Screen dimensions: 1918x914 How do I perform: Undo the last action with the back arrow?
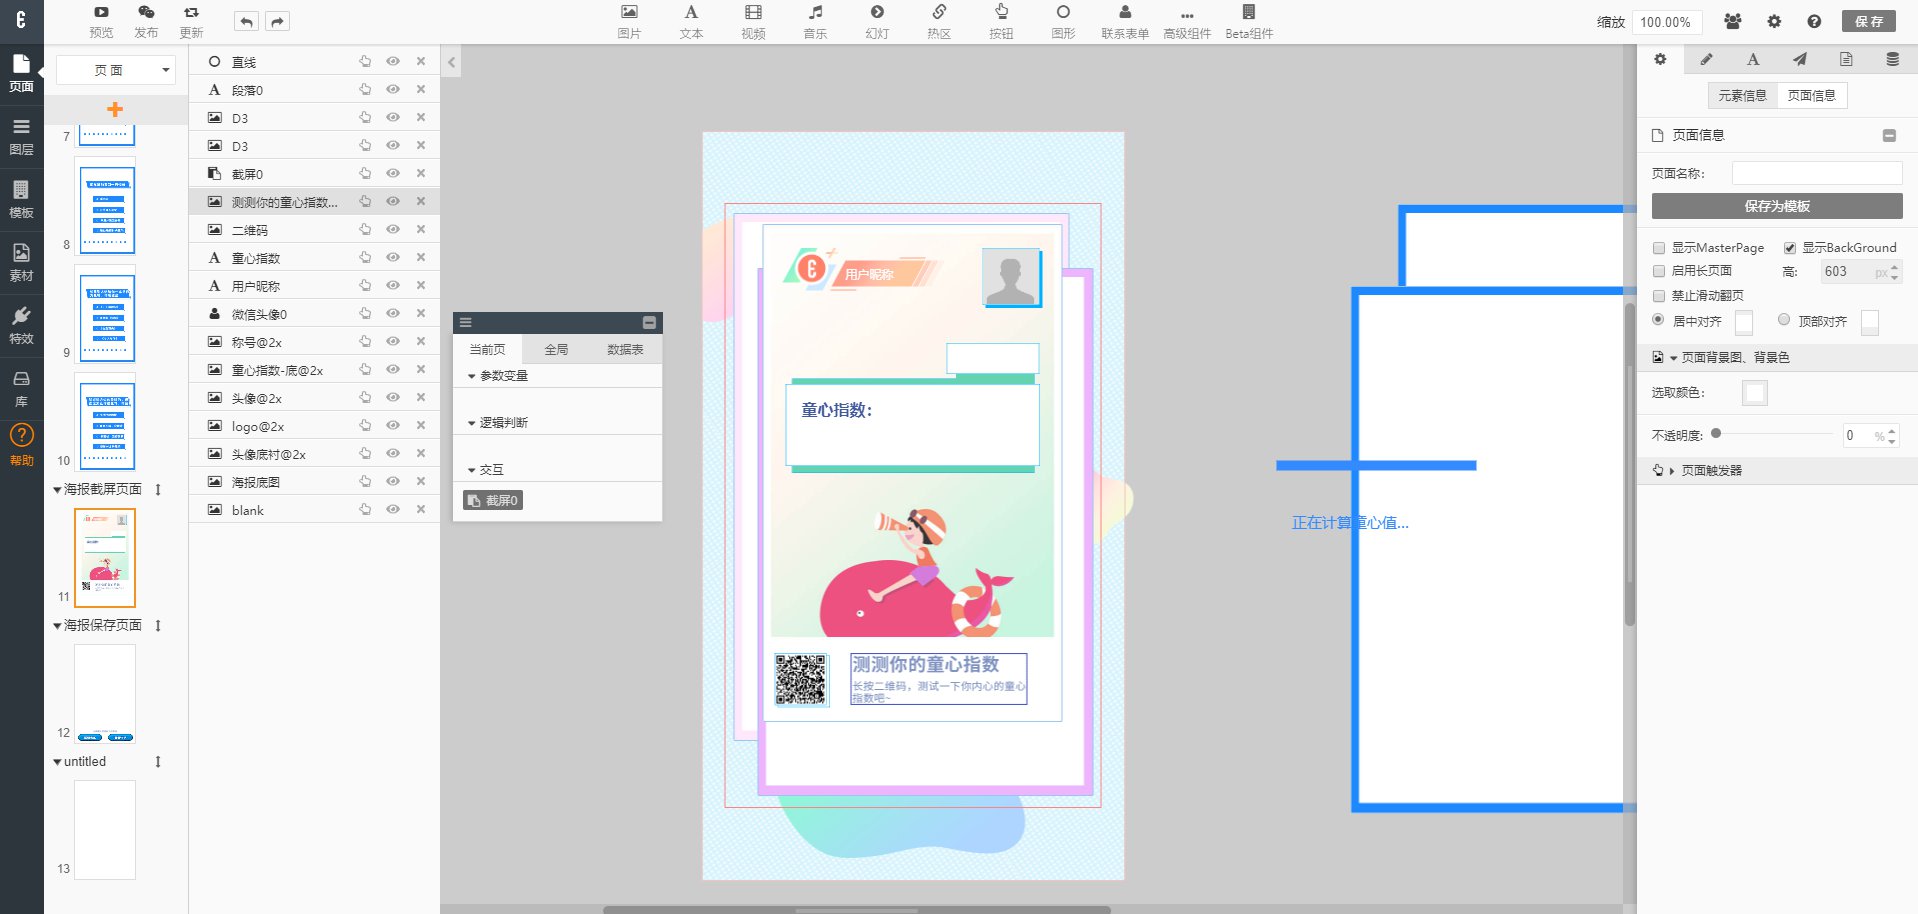247,21
